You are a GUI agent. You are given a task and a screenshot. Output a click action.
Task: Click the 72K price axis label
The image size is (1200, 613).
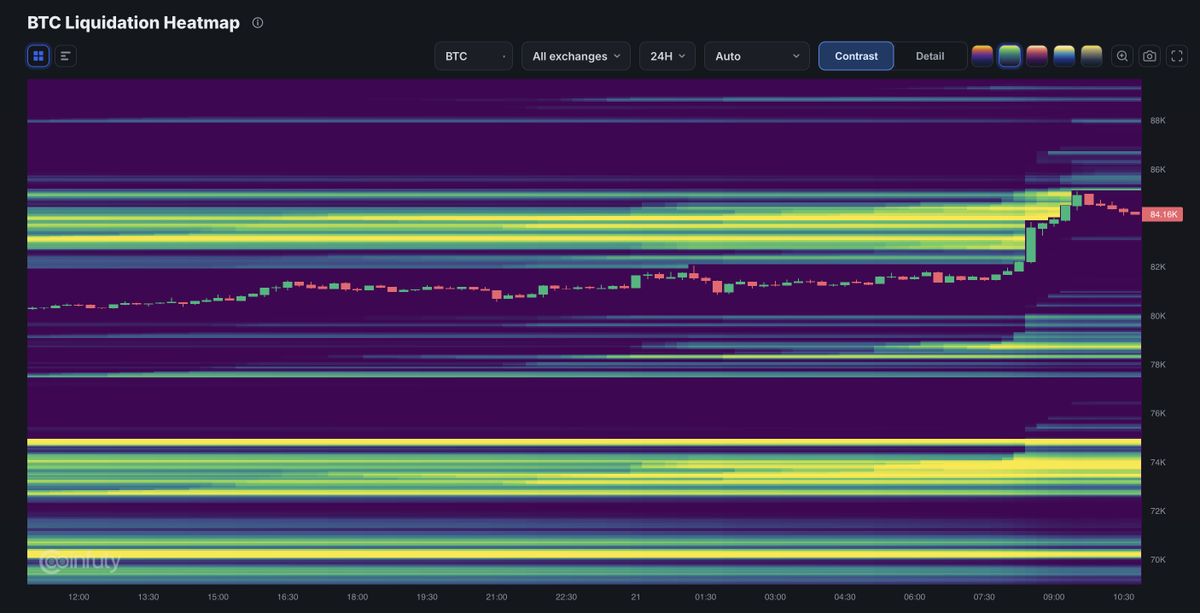point(1158,511)
